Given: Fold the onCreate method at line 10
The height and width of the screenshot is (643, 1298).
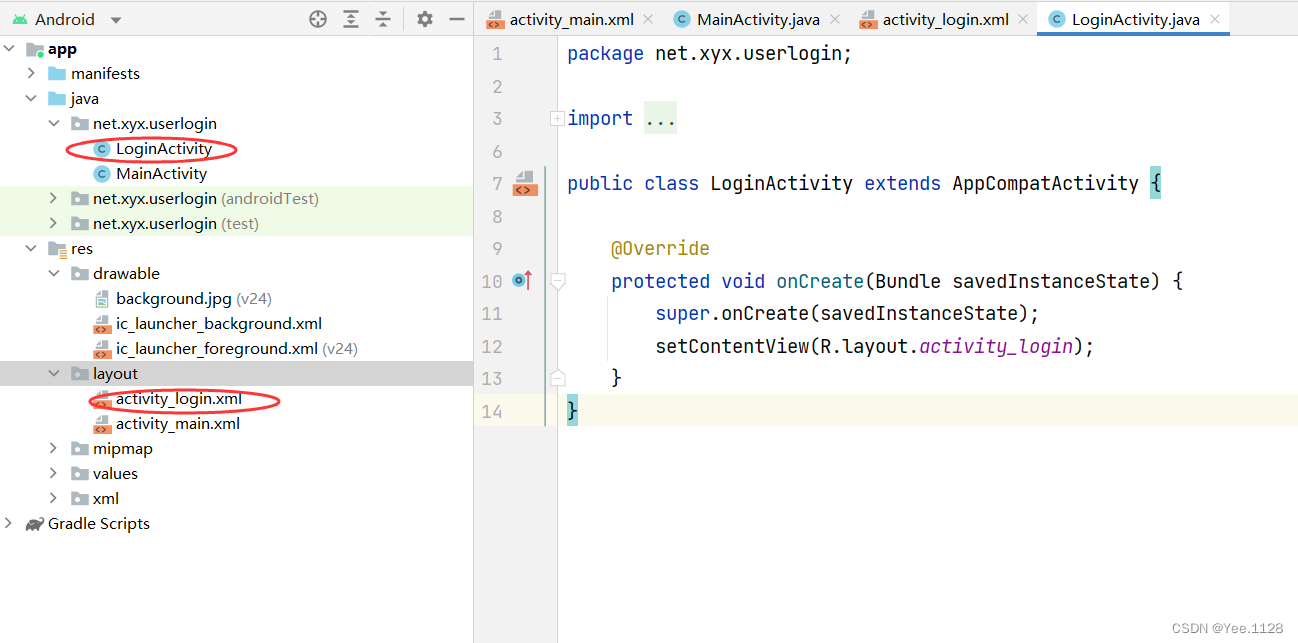Looking at the screenshot, I should (x=558, y=281).
